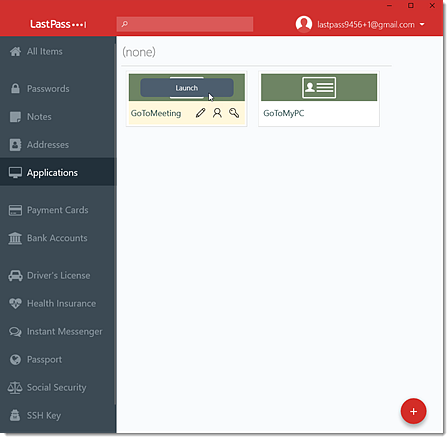Click the key icon on GoToMeeting
447x437 pixels.
tap(234, 113)
